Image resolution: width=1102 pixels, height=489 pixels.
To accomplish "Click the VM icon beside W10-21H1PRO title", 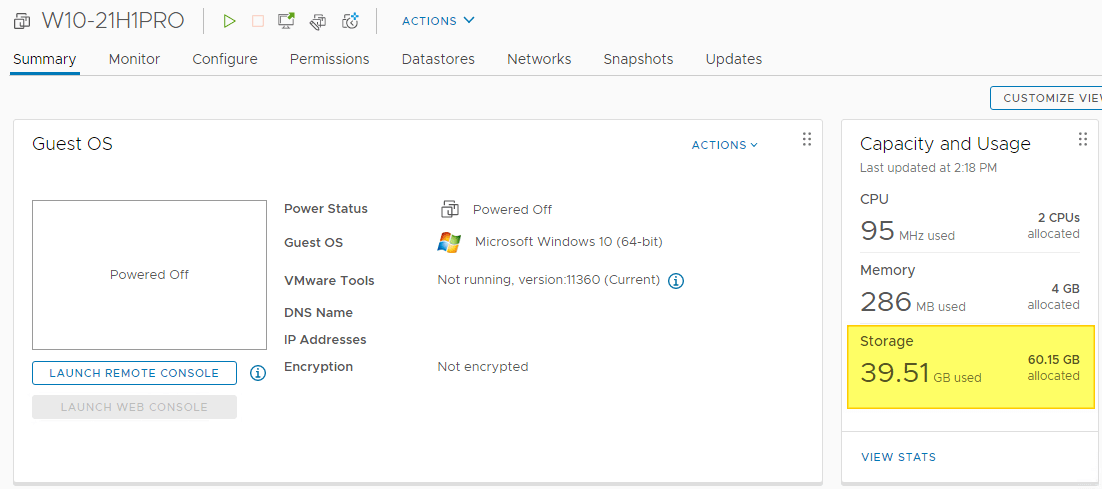I will [21, 21].
